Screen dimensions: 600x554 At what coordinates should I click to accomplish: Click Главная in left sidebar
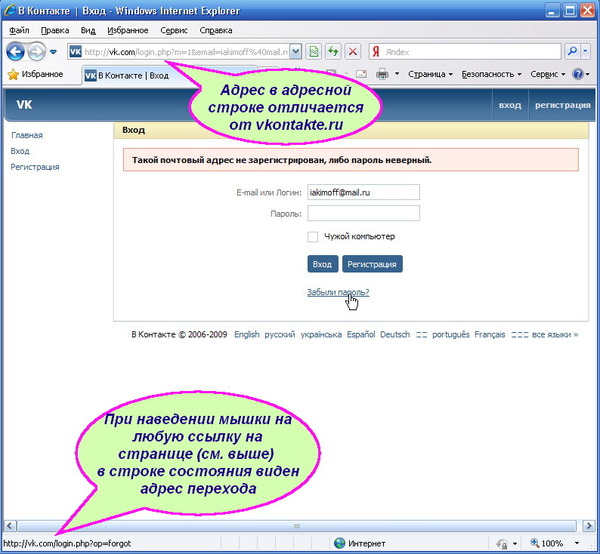[x=27, y=135]
